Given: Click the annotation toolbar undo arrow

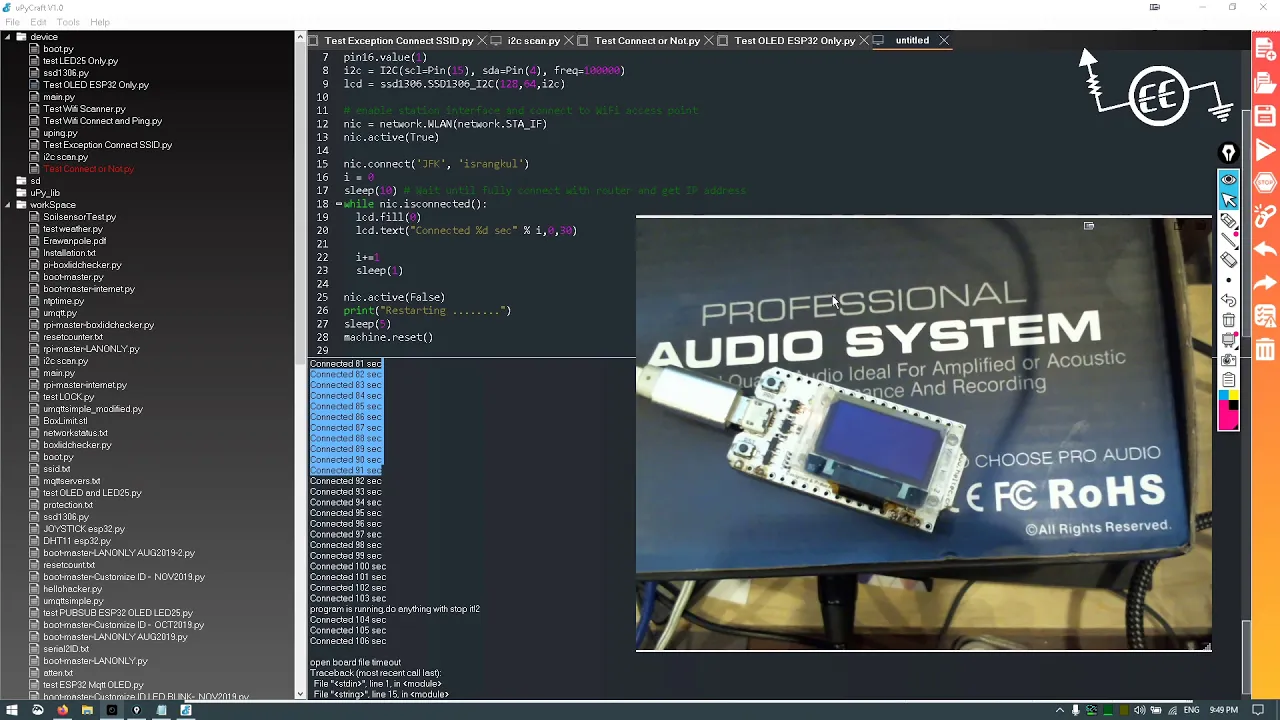Looking at the screenshot, I should coord(1228,300).
